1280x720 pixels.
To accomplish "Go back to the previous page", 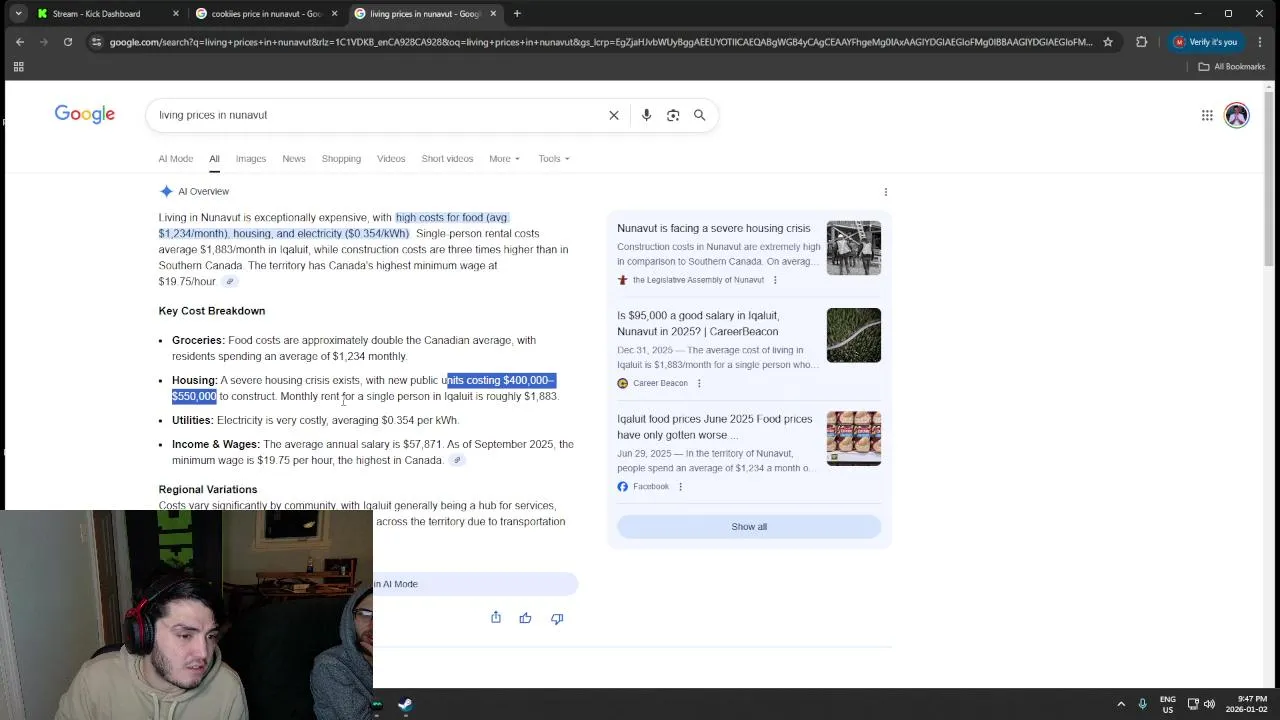I will point(20,42).
